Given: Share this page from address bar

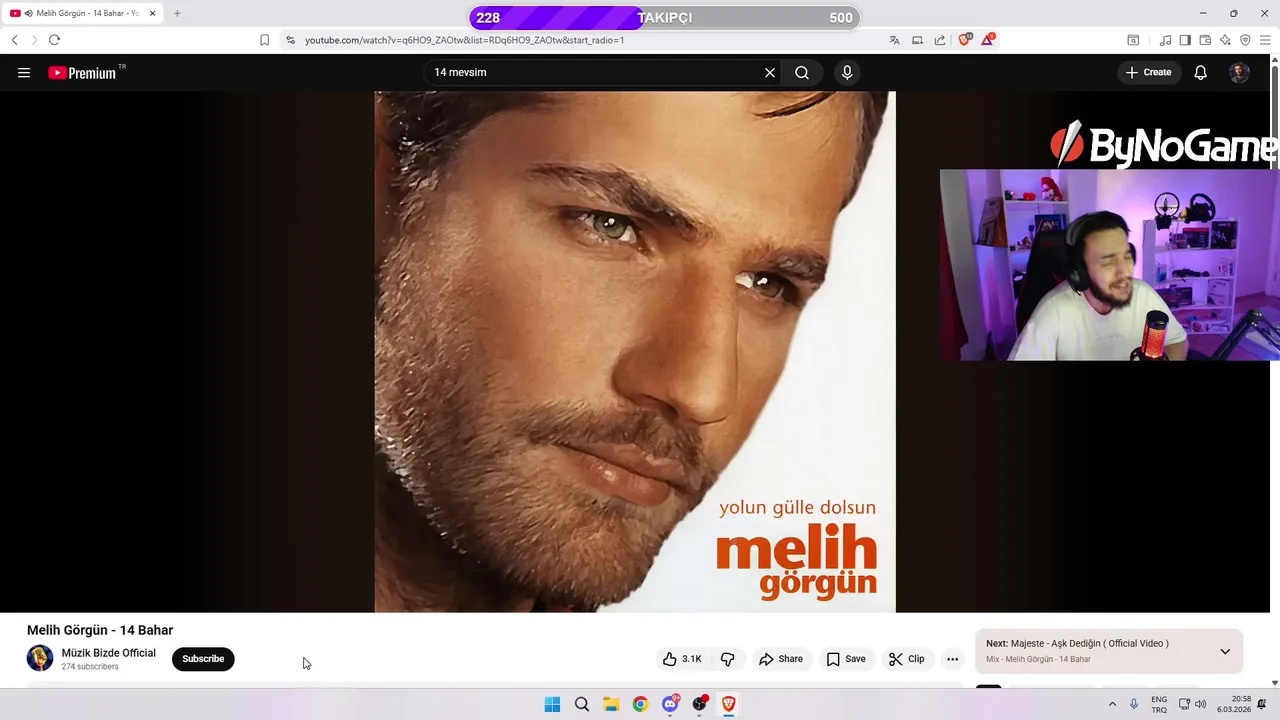Looking at the screenshot, I should [940, 40].
